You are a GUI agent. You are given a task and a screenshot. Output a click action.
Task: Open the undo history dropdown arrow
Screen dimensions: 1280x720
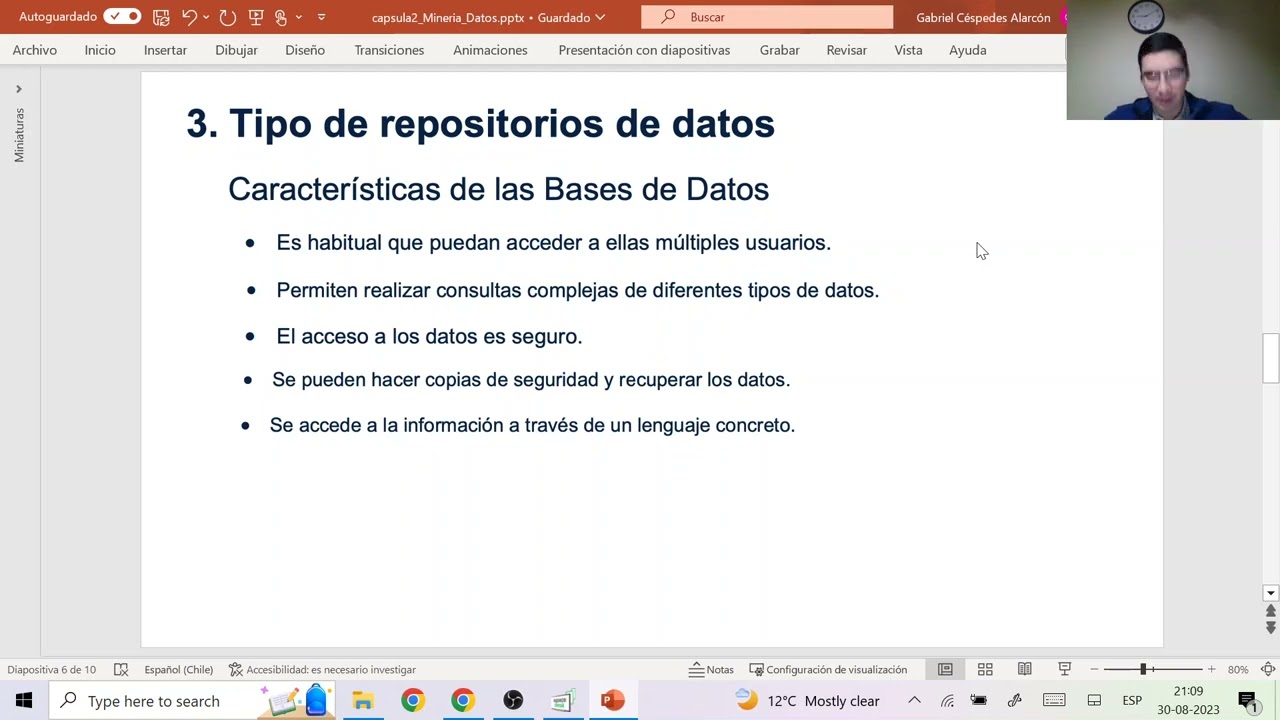[206, 17]
